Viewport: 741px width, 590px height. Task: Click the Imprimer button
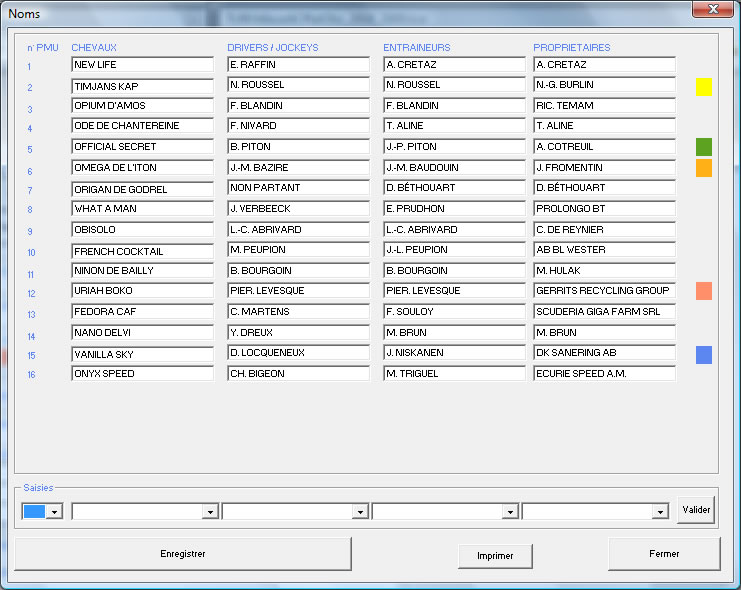[x=495, y=556]
